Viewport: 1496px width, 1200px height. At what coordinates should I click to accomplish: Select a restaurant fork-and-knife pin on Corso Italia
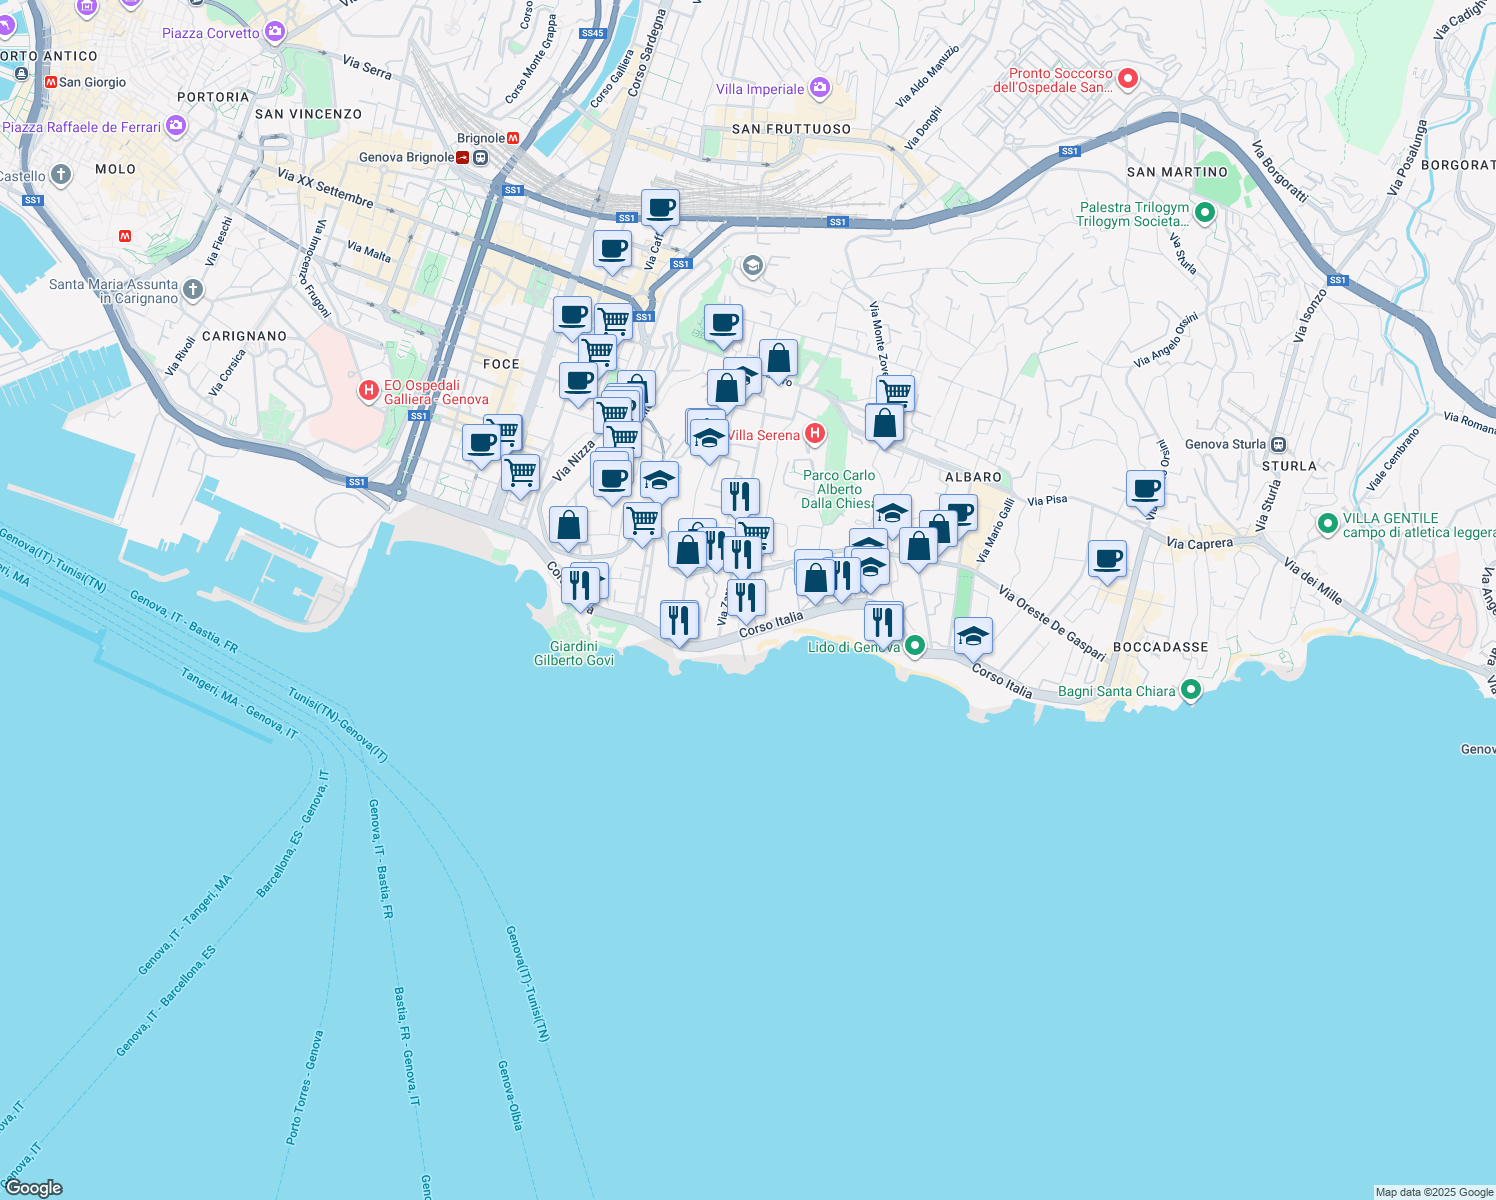point(746,595)
